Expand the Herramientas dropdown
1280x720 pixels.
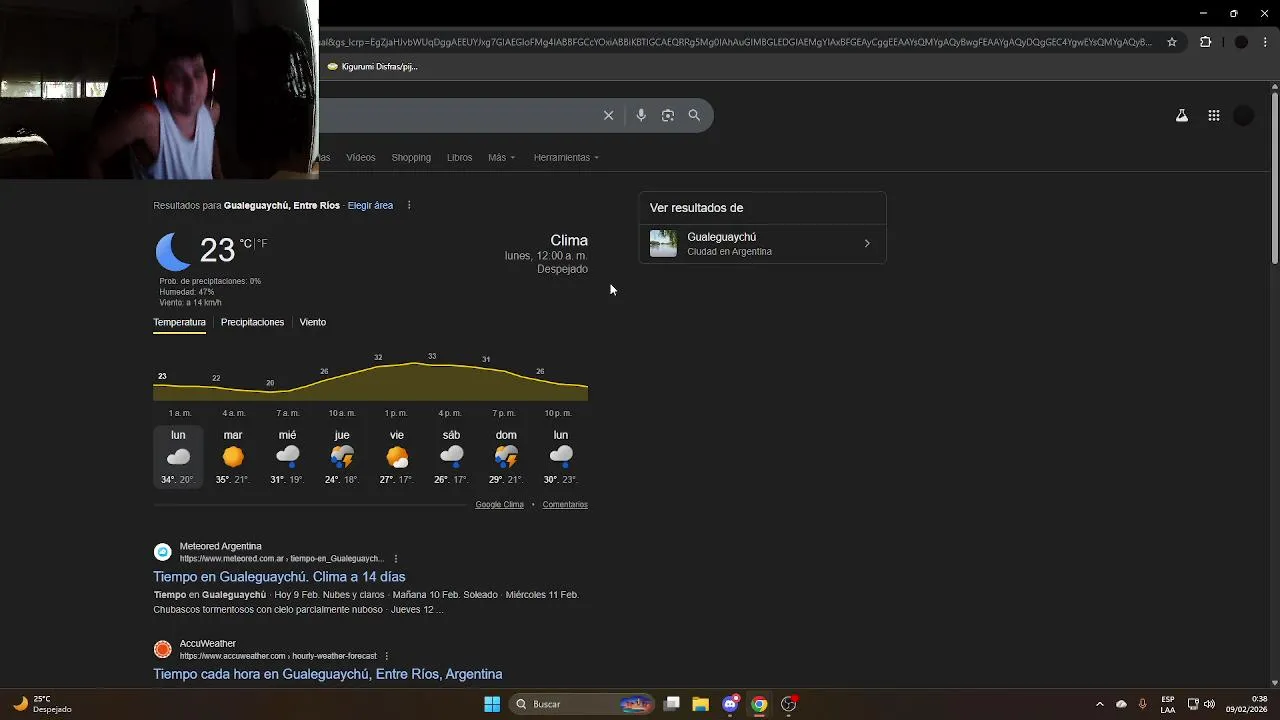[566, 157]
